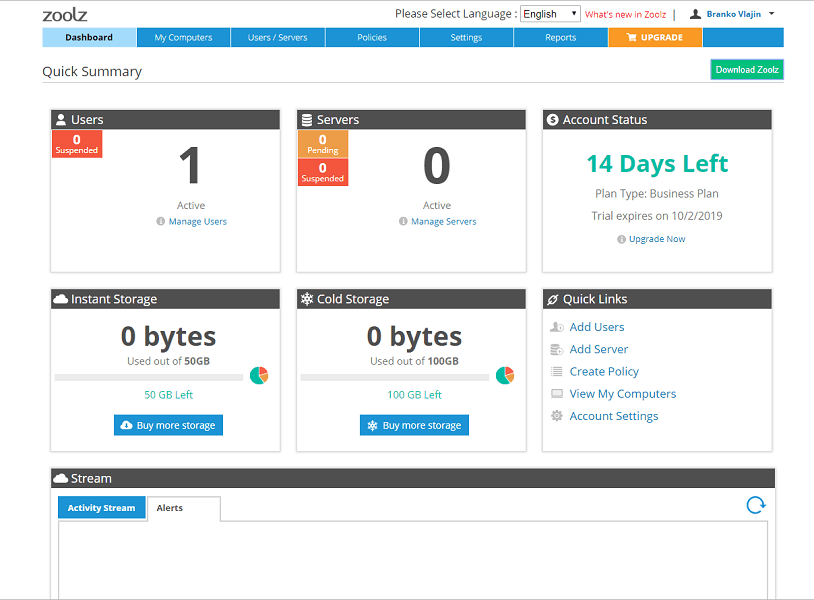Click the 50 GB Left text

click(169, 395)
